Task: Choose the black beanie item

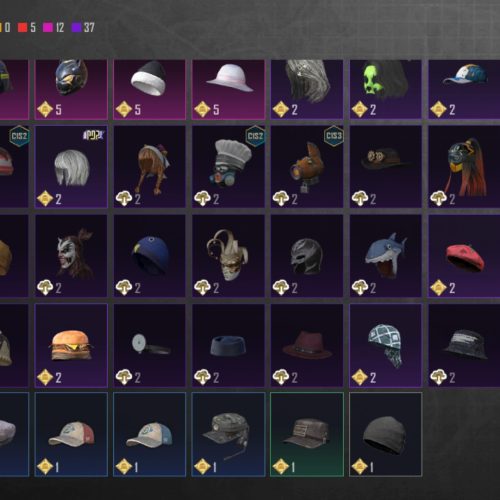Action: pyautogui.click(x=386, y=434)
